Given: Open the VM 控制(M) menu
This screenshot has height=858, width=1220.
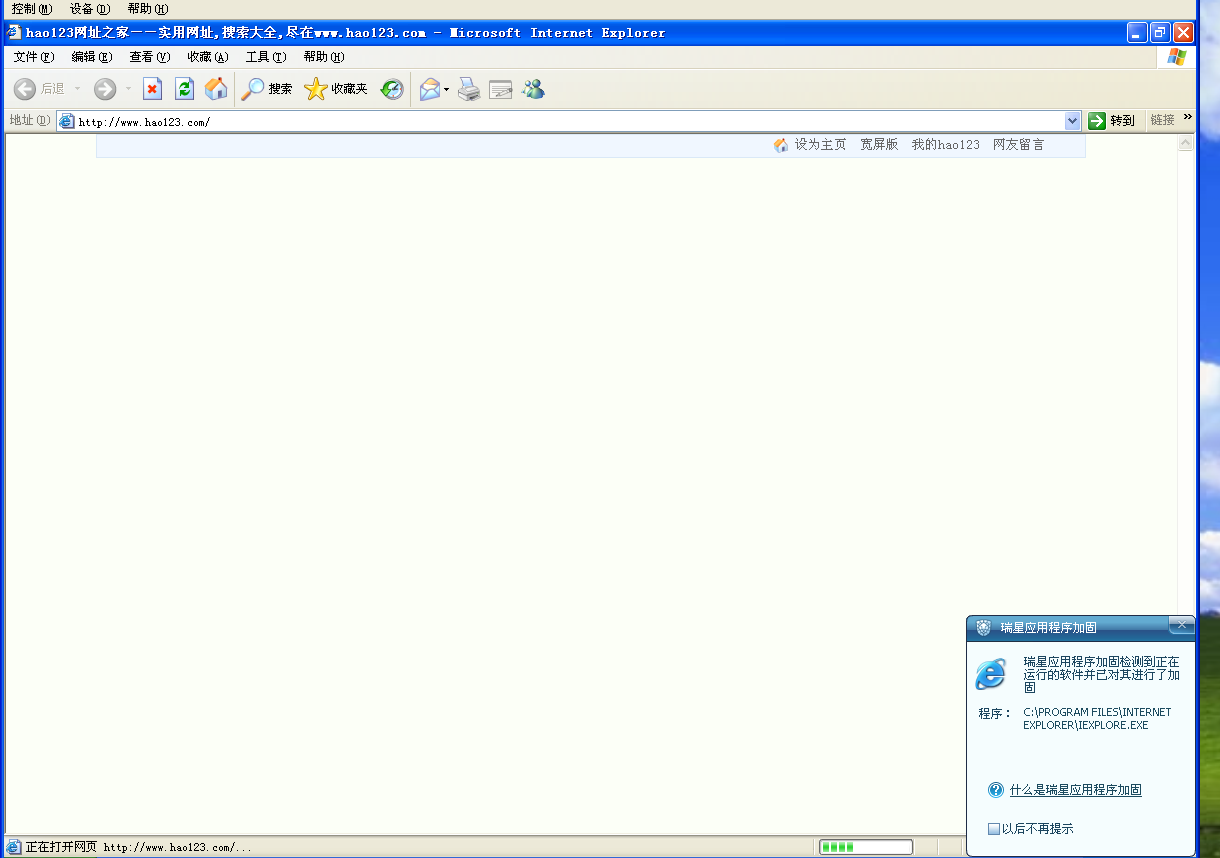Looking at the screenshot, I should pyautogui.click(x=32, y=9).
